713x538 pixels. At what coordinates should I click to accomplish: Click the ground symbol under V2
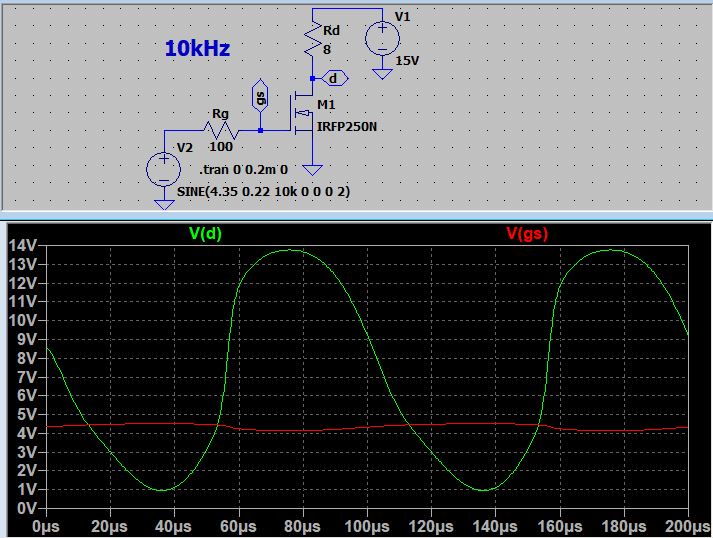point(164,204)
